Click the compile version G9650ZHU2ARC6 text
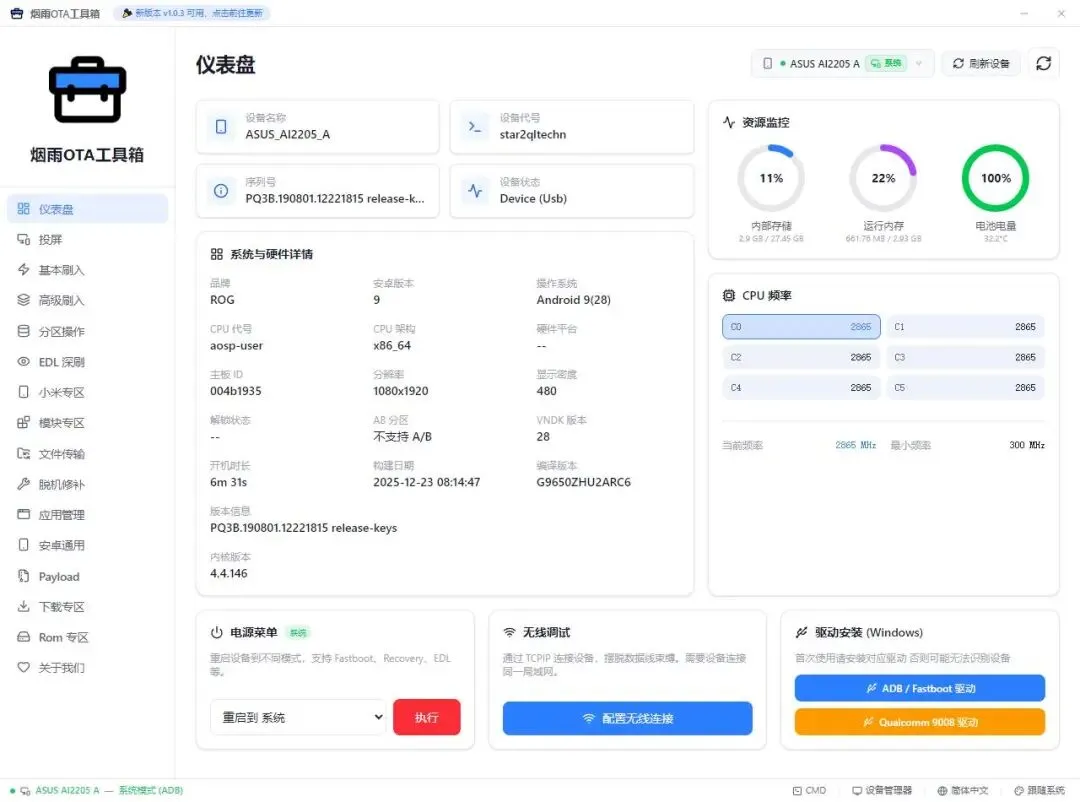This screenshot has height=802, width=1080. (583, 482)
